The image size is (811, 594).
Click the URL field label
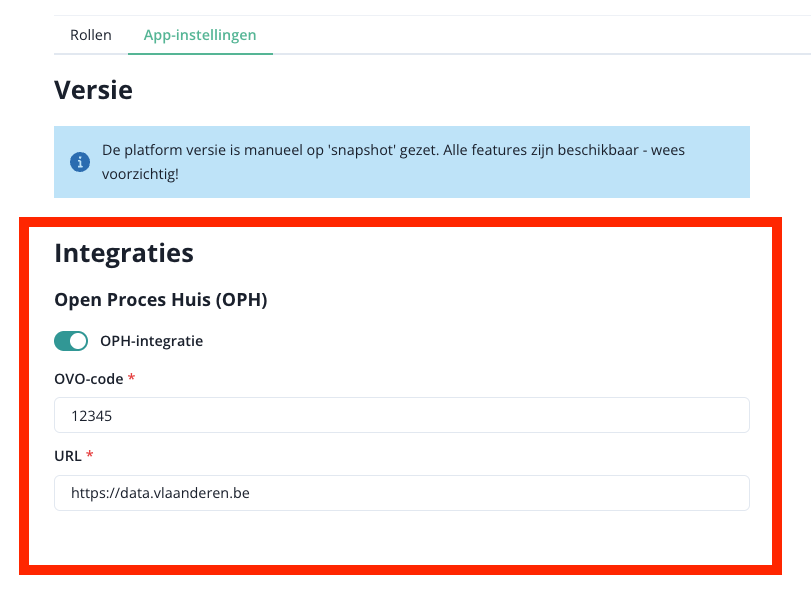67,456
